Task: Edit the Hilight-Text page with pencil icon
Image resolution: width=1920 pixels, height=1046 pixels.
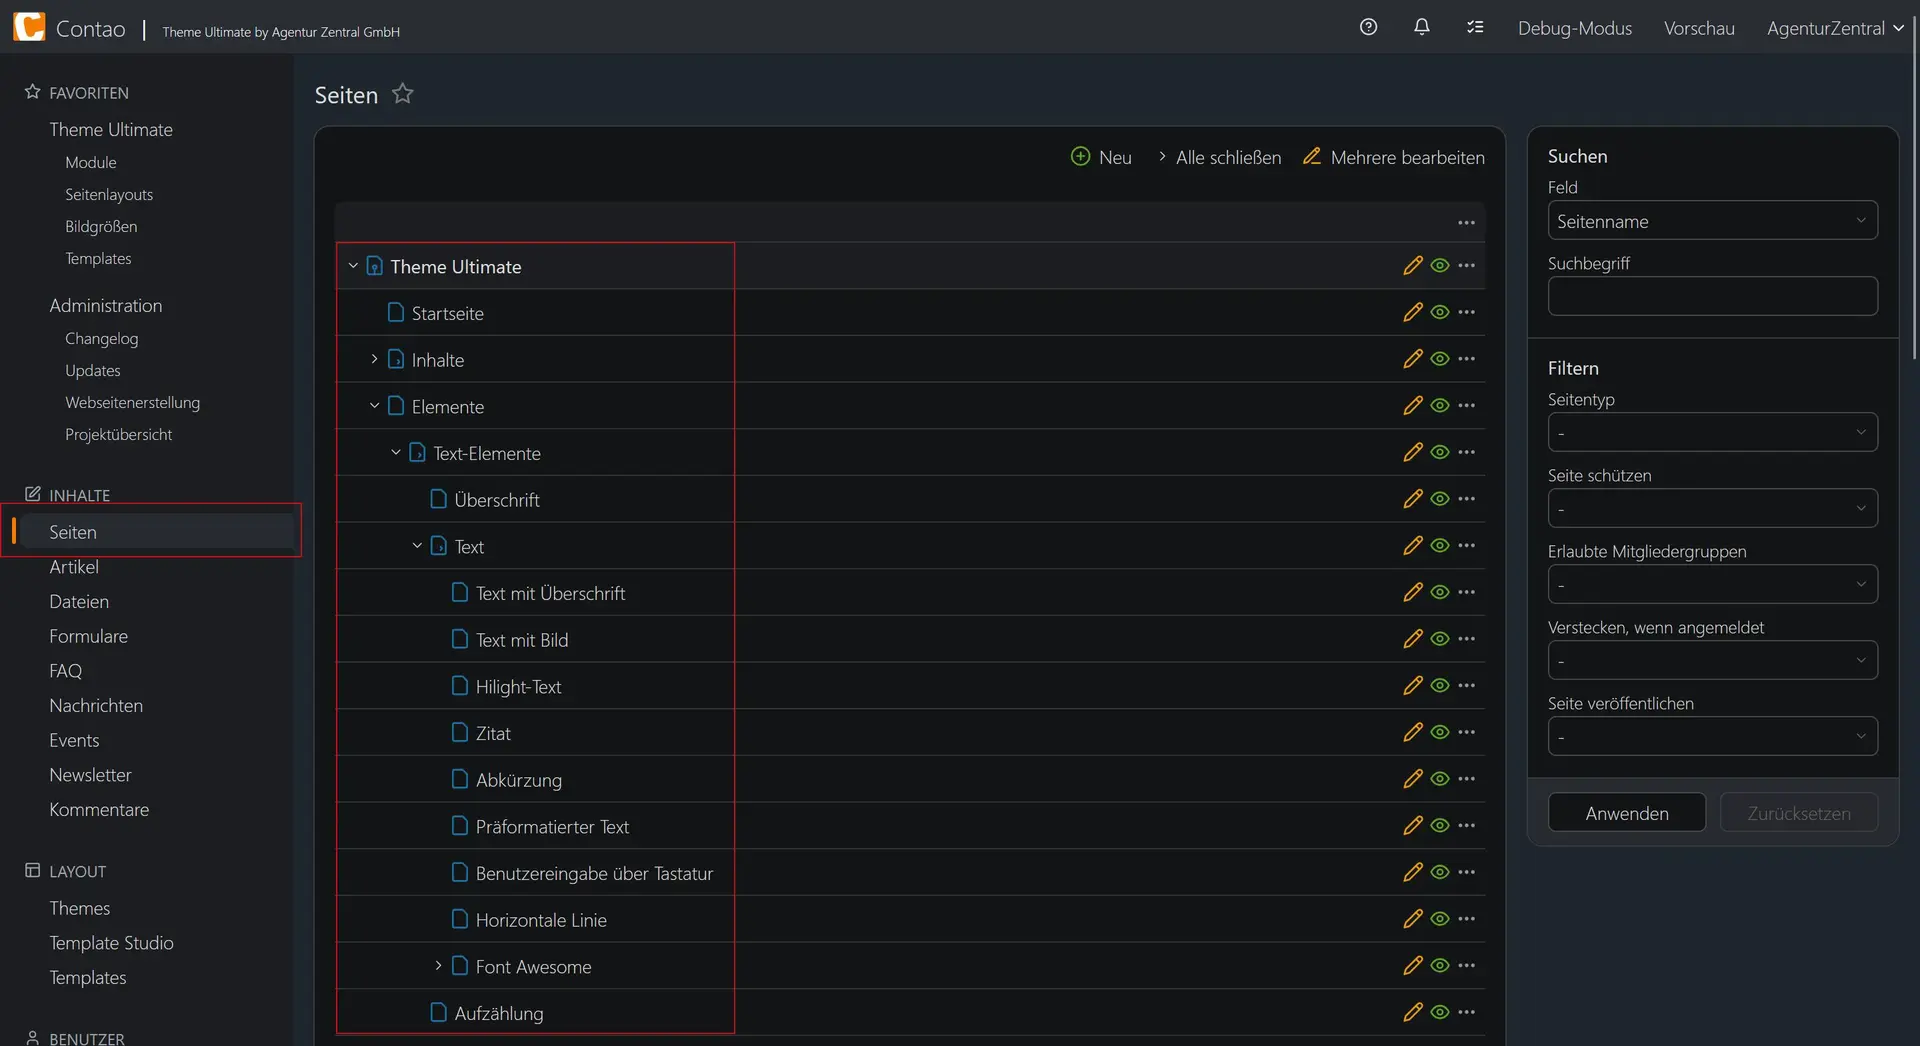Action: pyautogui.click(x=1412, y=685)
